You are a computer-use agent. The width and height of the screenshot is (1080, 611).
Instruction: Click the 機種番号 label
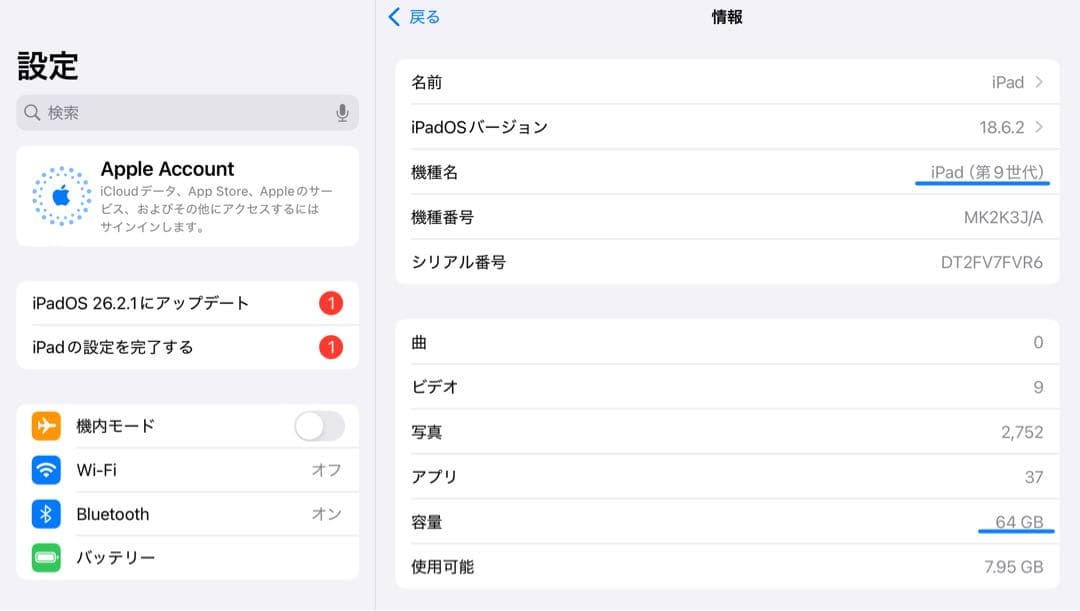(442, 217)
